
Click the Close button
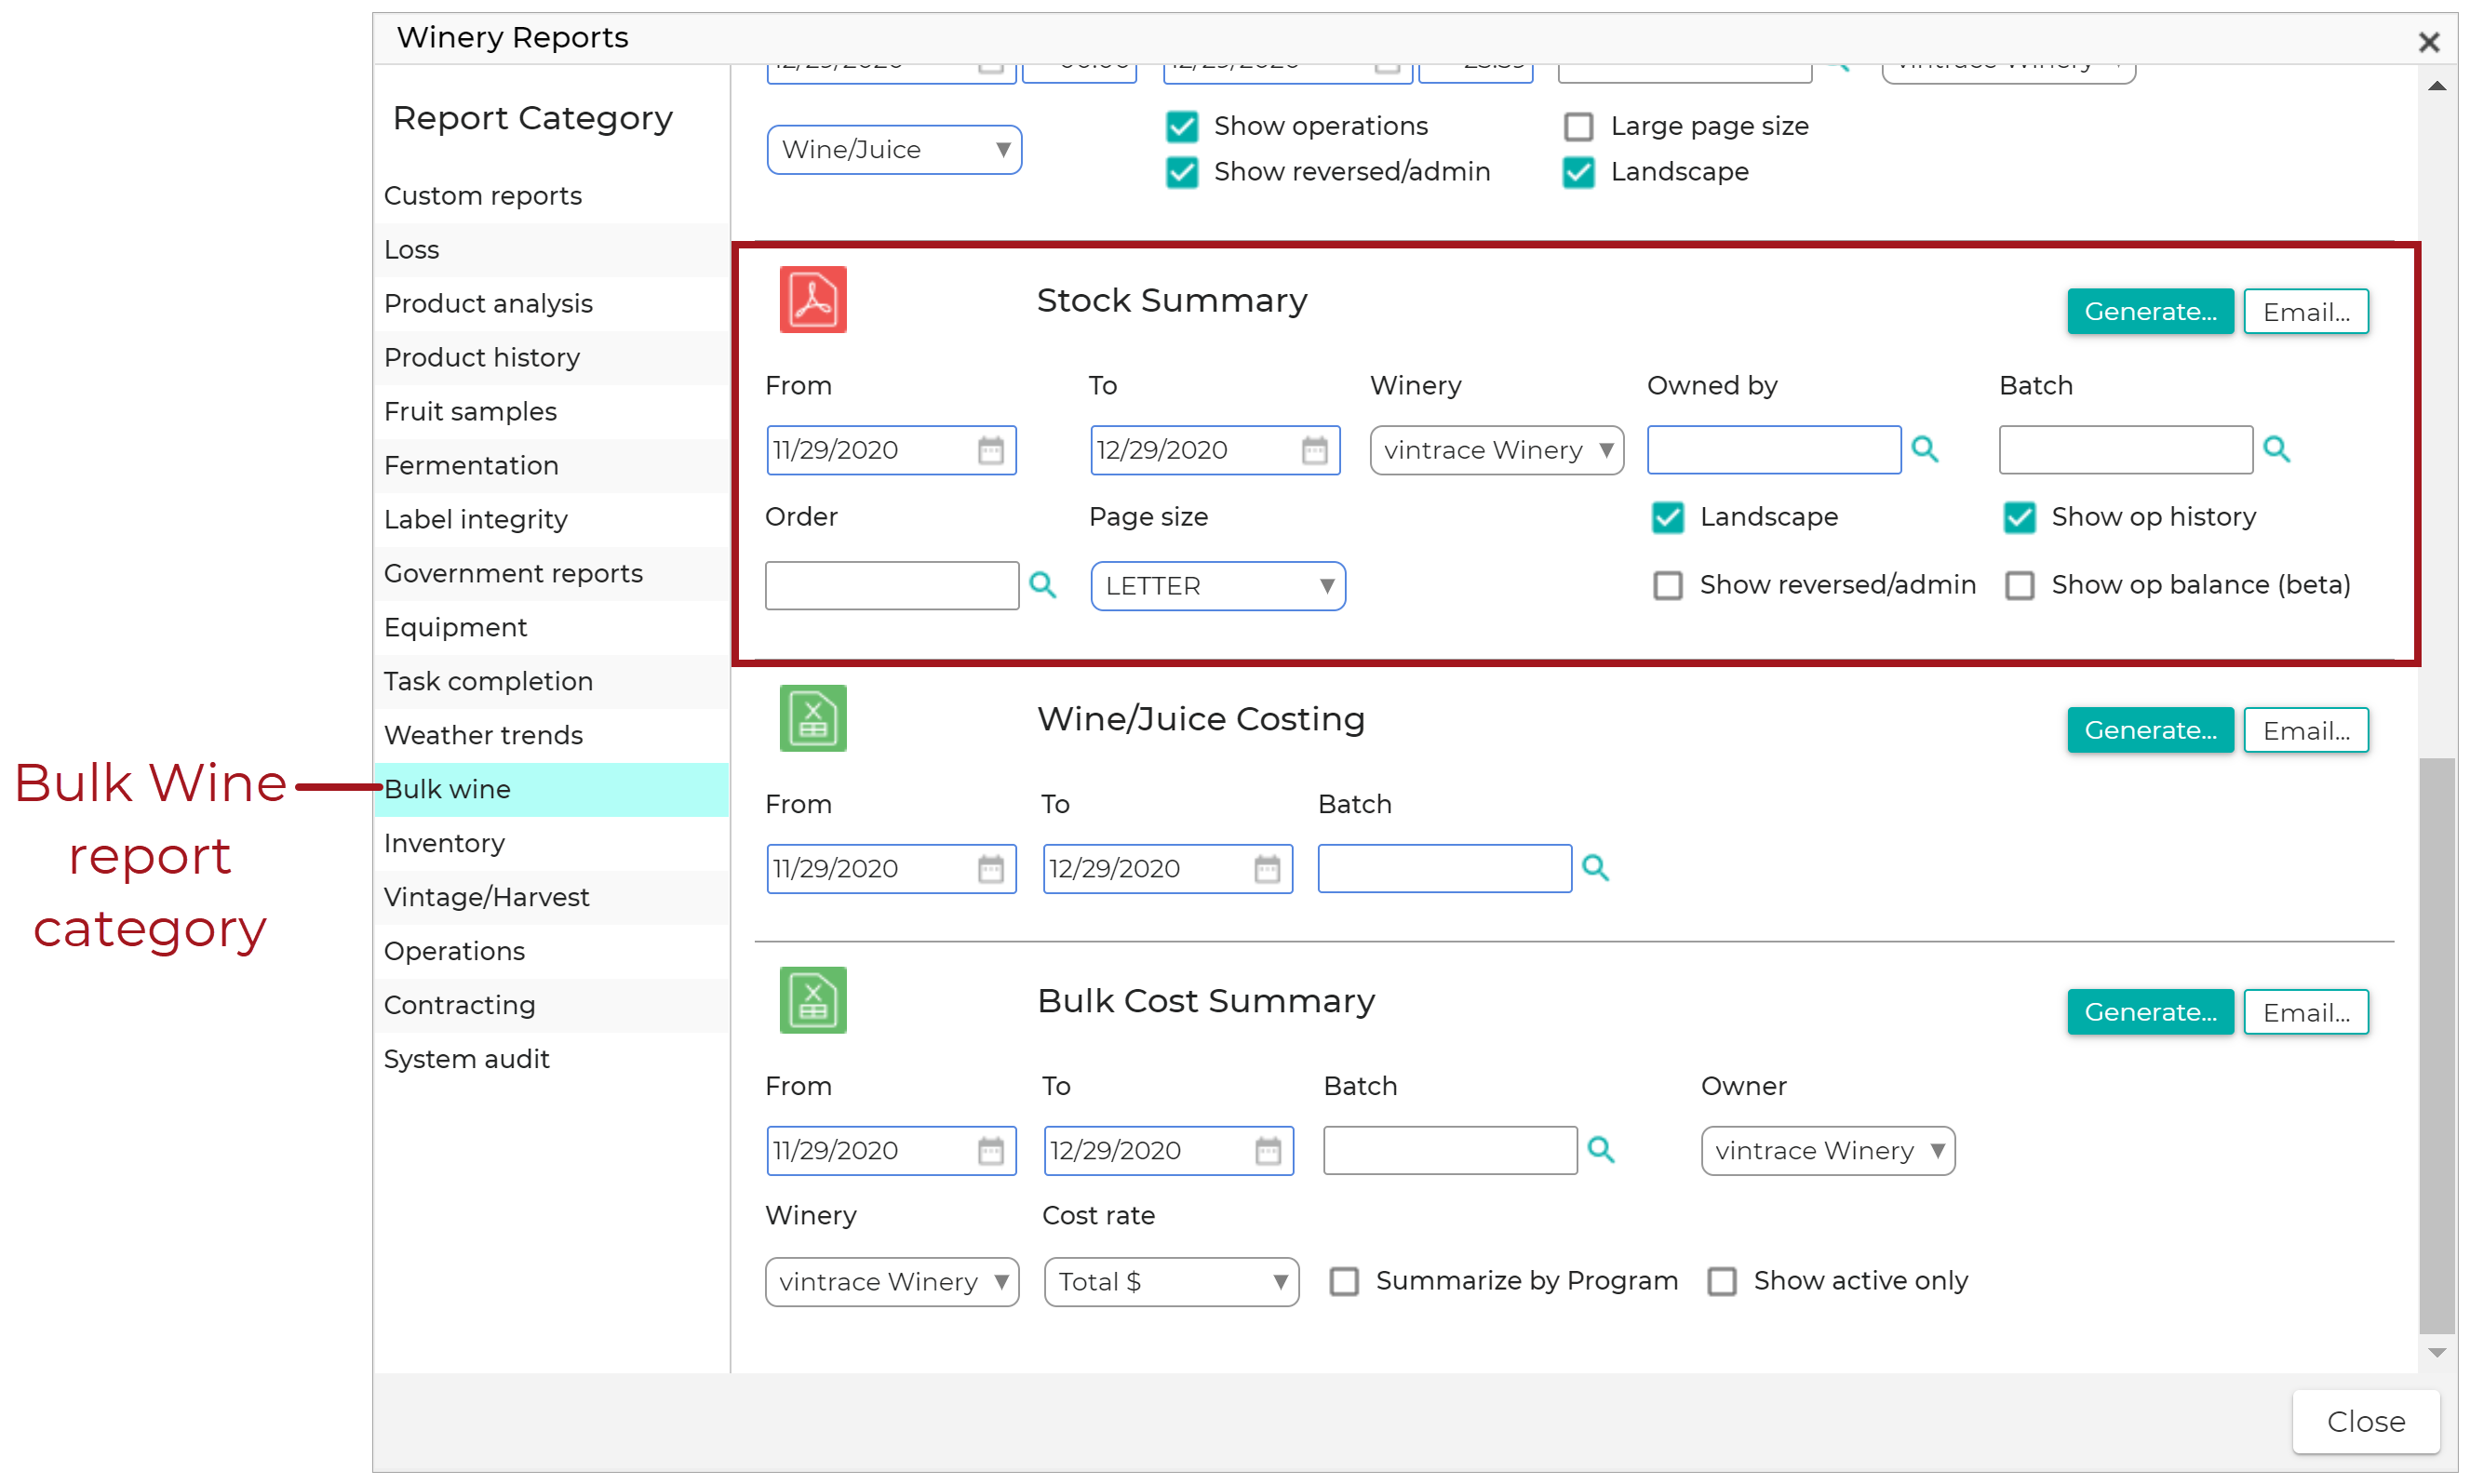click(2366, 1422)
